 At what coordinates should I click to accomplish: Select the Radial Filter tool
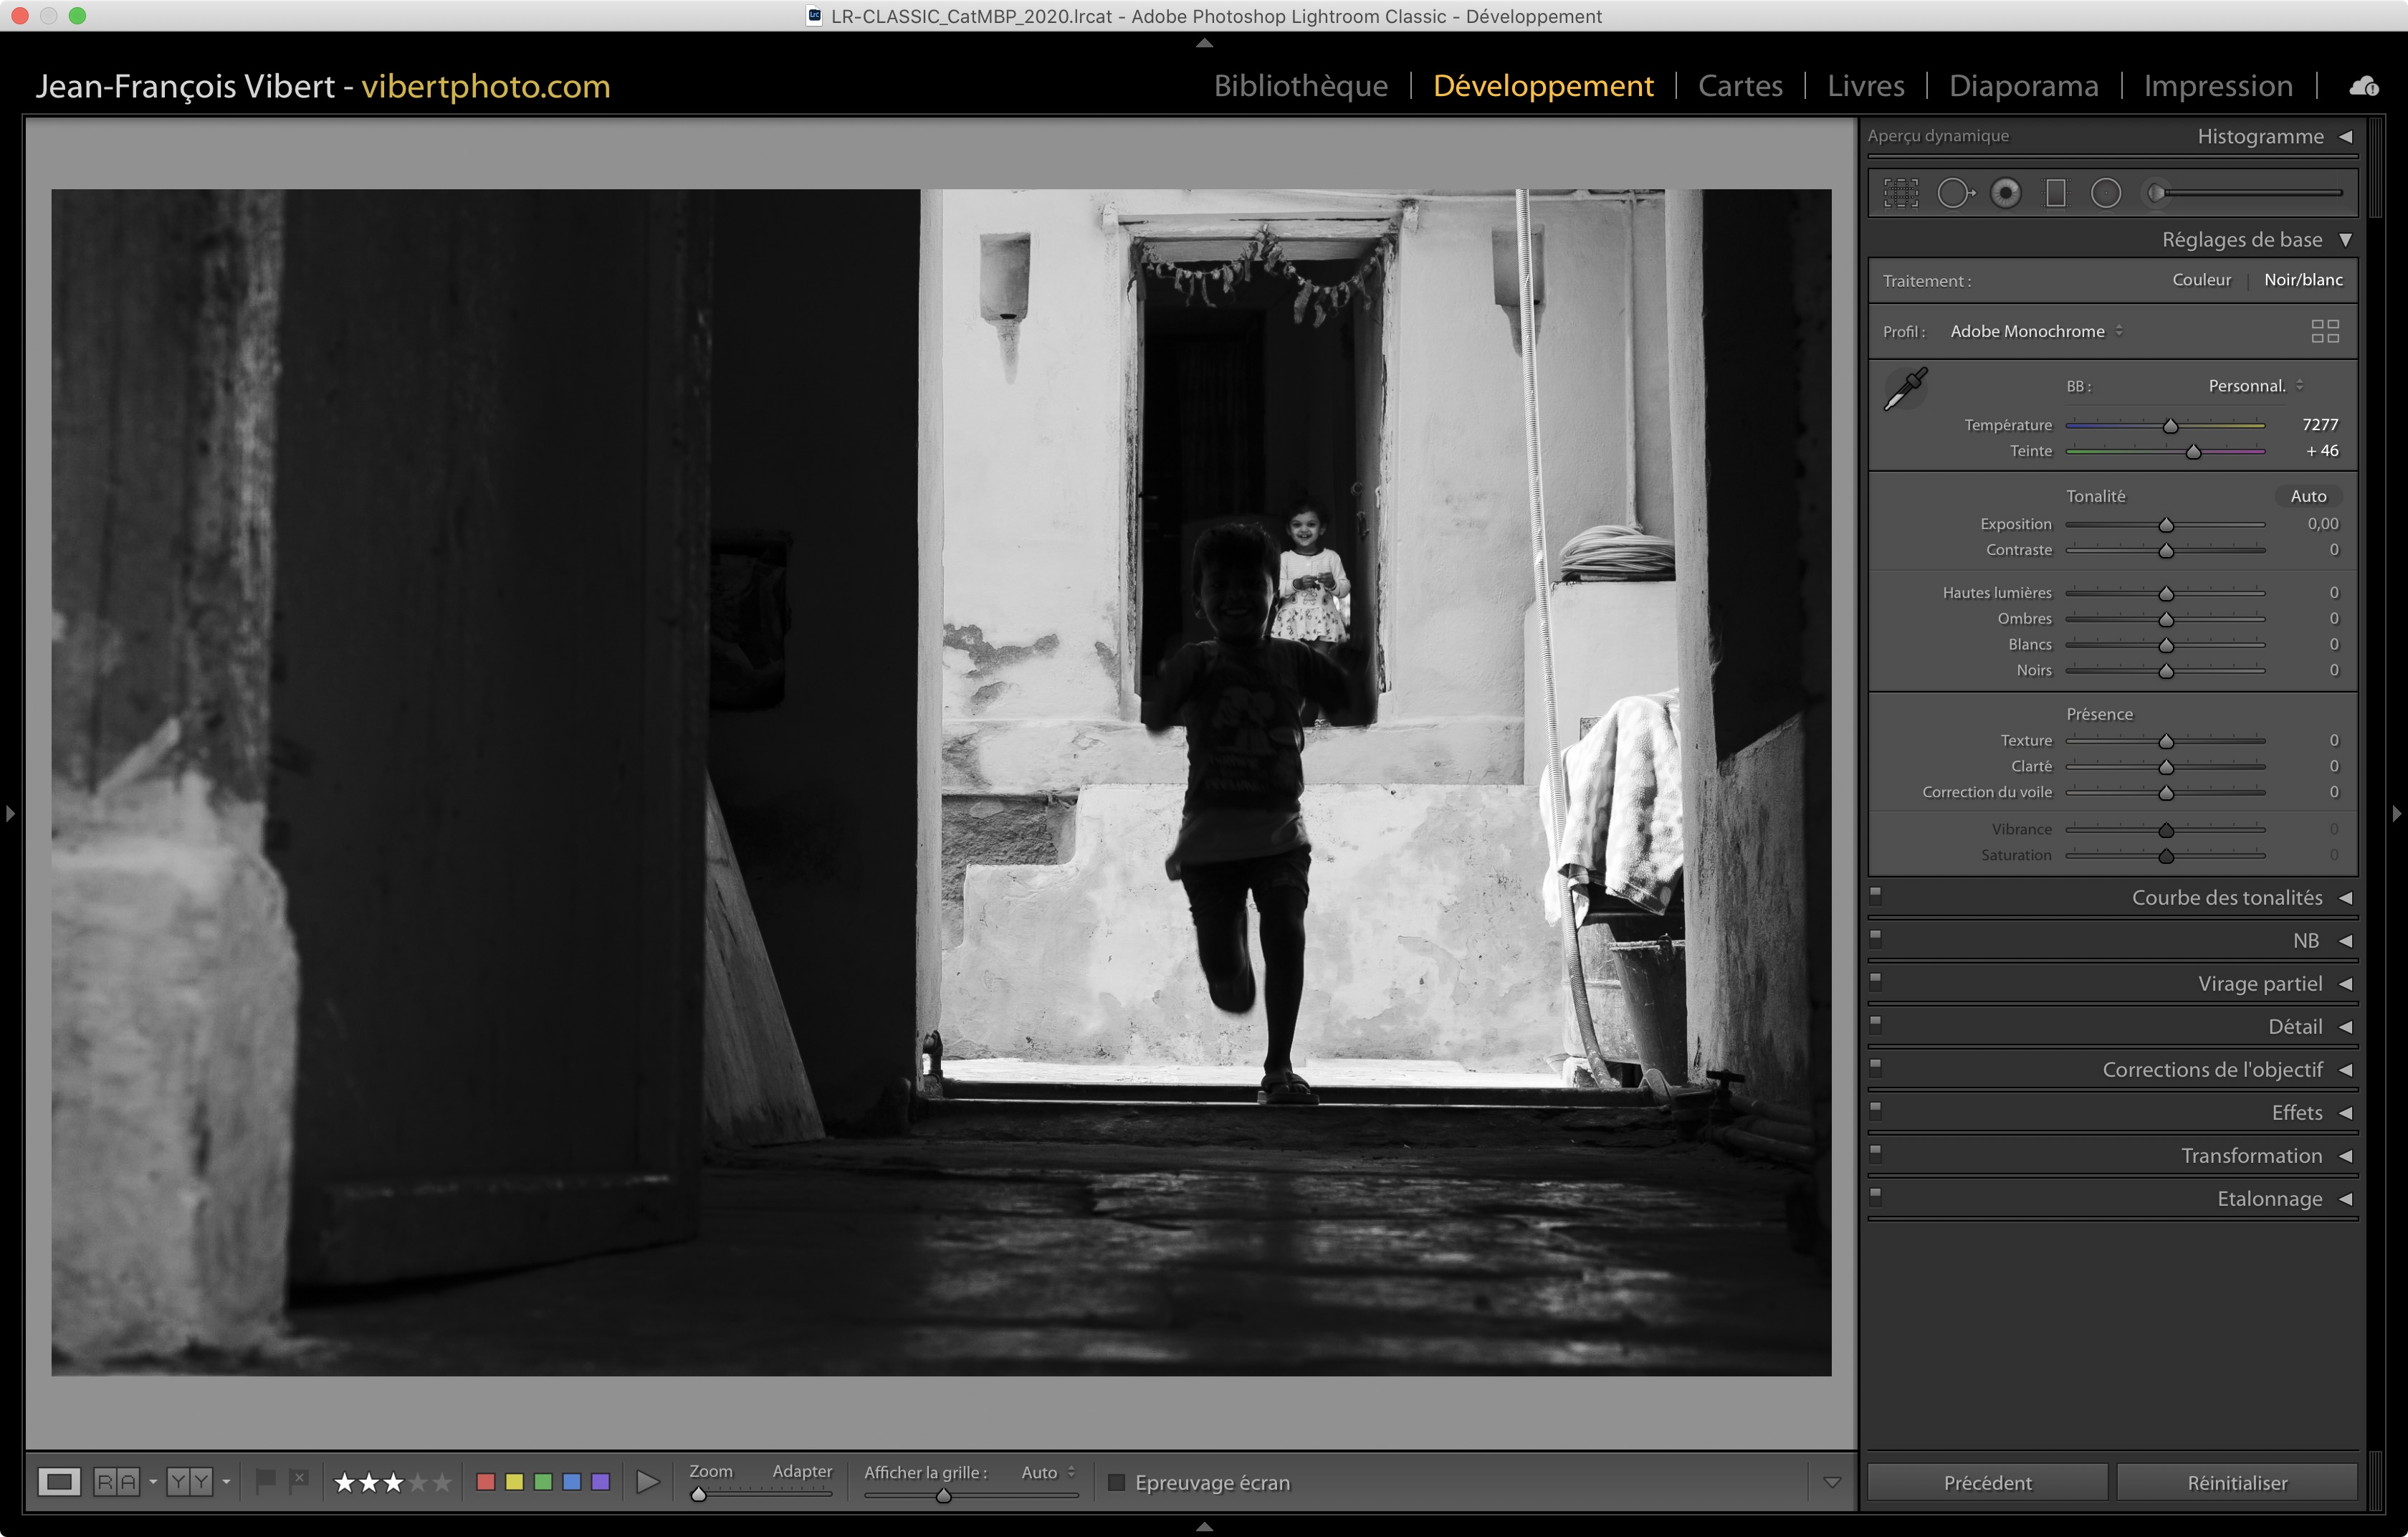click(x=2105, y=193)
